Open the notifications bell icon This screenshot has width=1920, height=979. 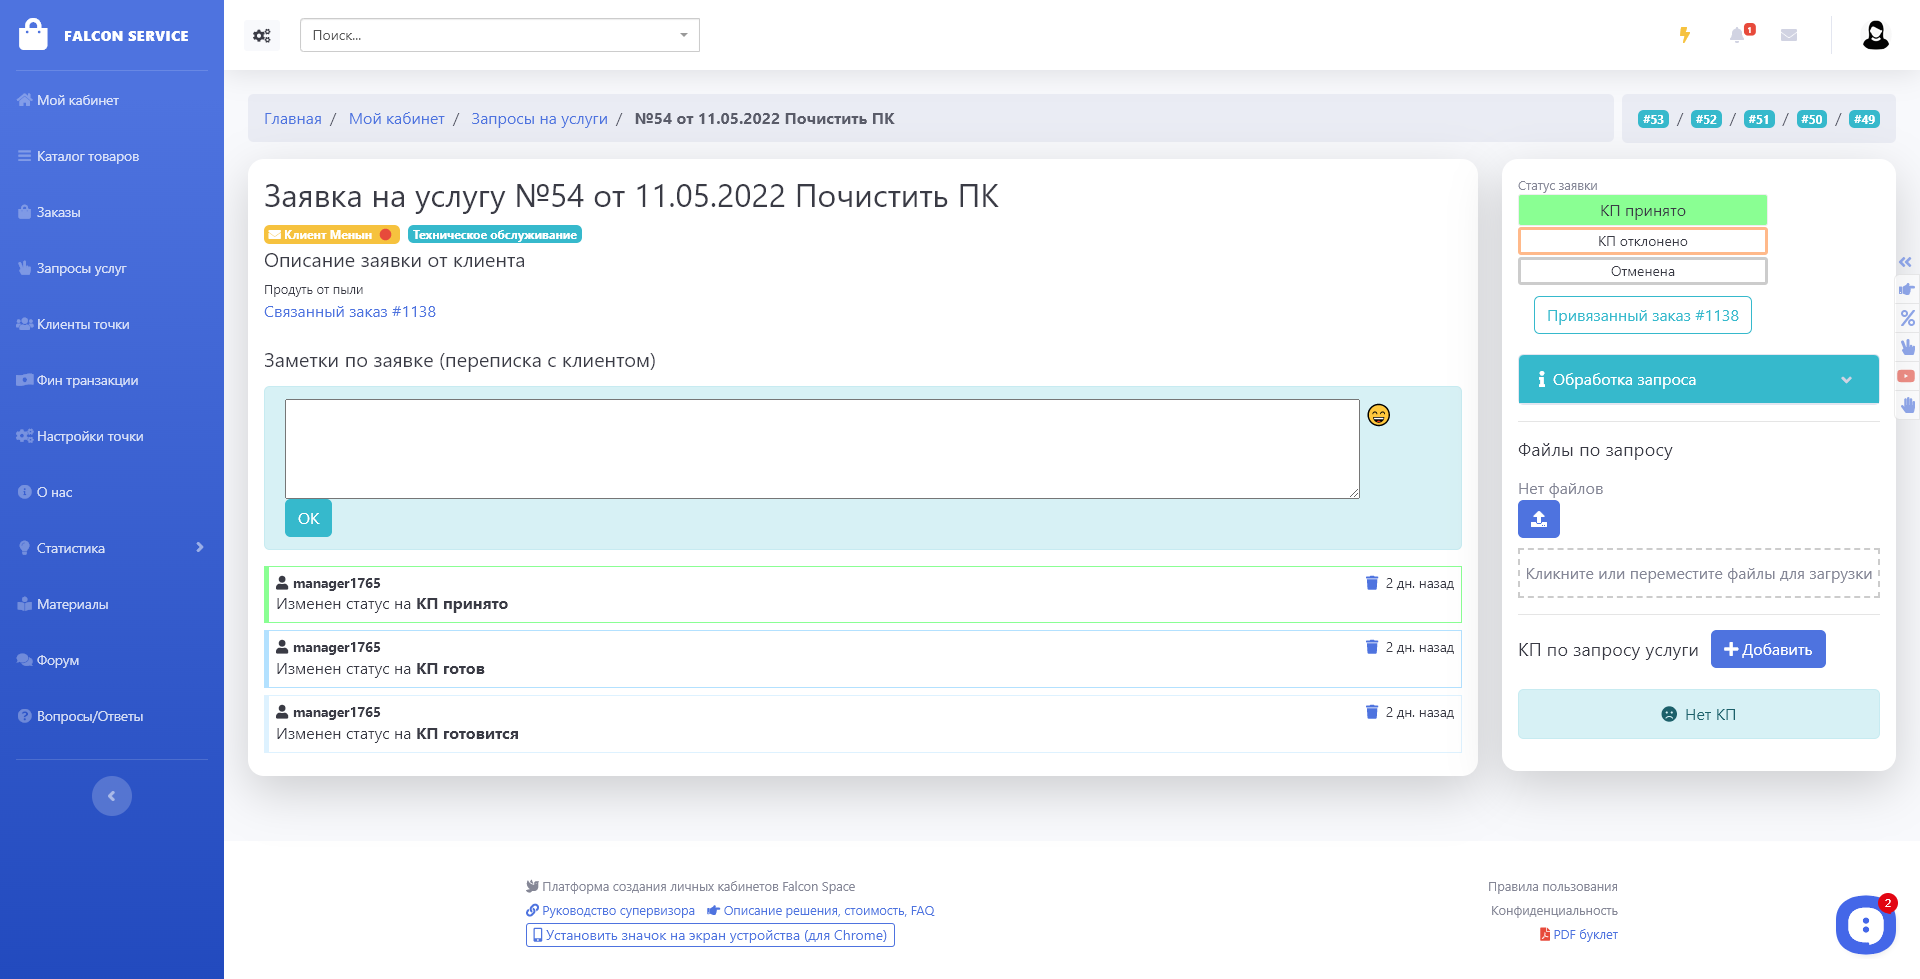[1738, 35]
